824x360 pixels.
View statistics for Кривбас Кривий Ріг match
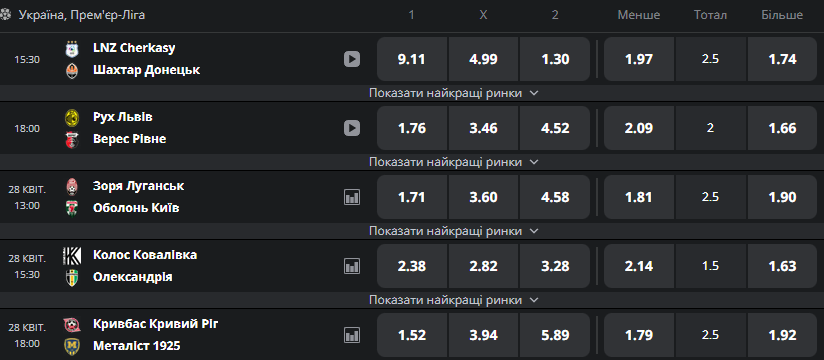click(352, 335)
